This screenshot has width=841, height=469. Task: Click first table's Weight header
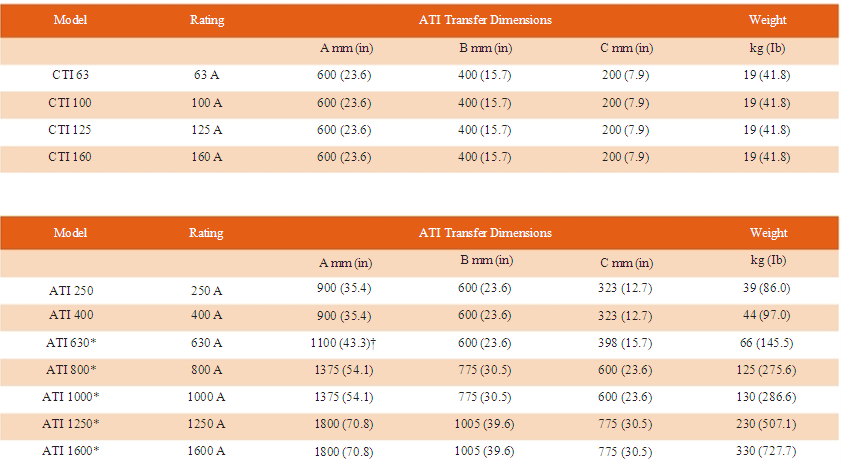768,20
